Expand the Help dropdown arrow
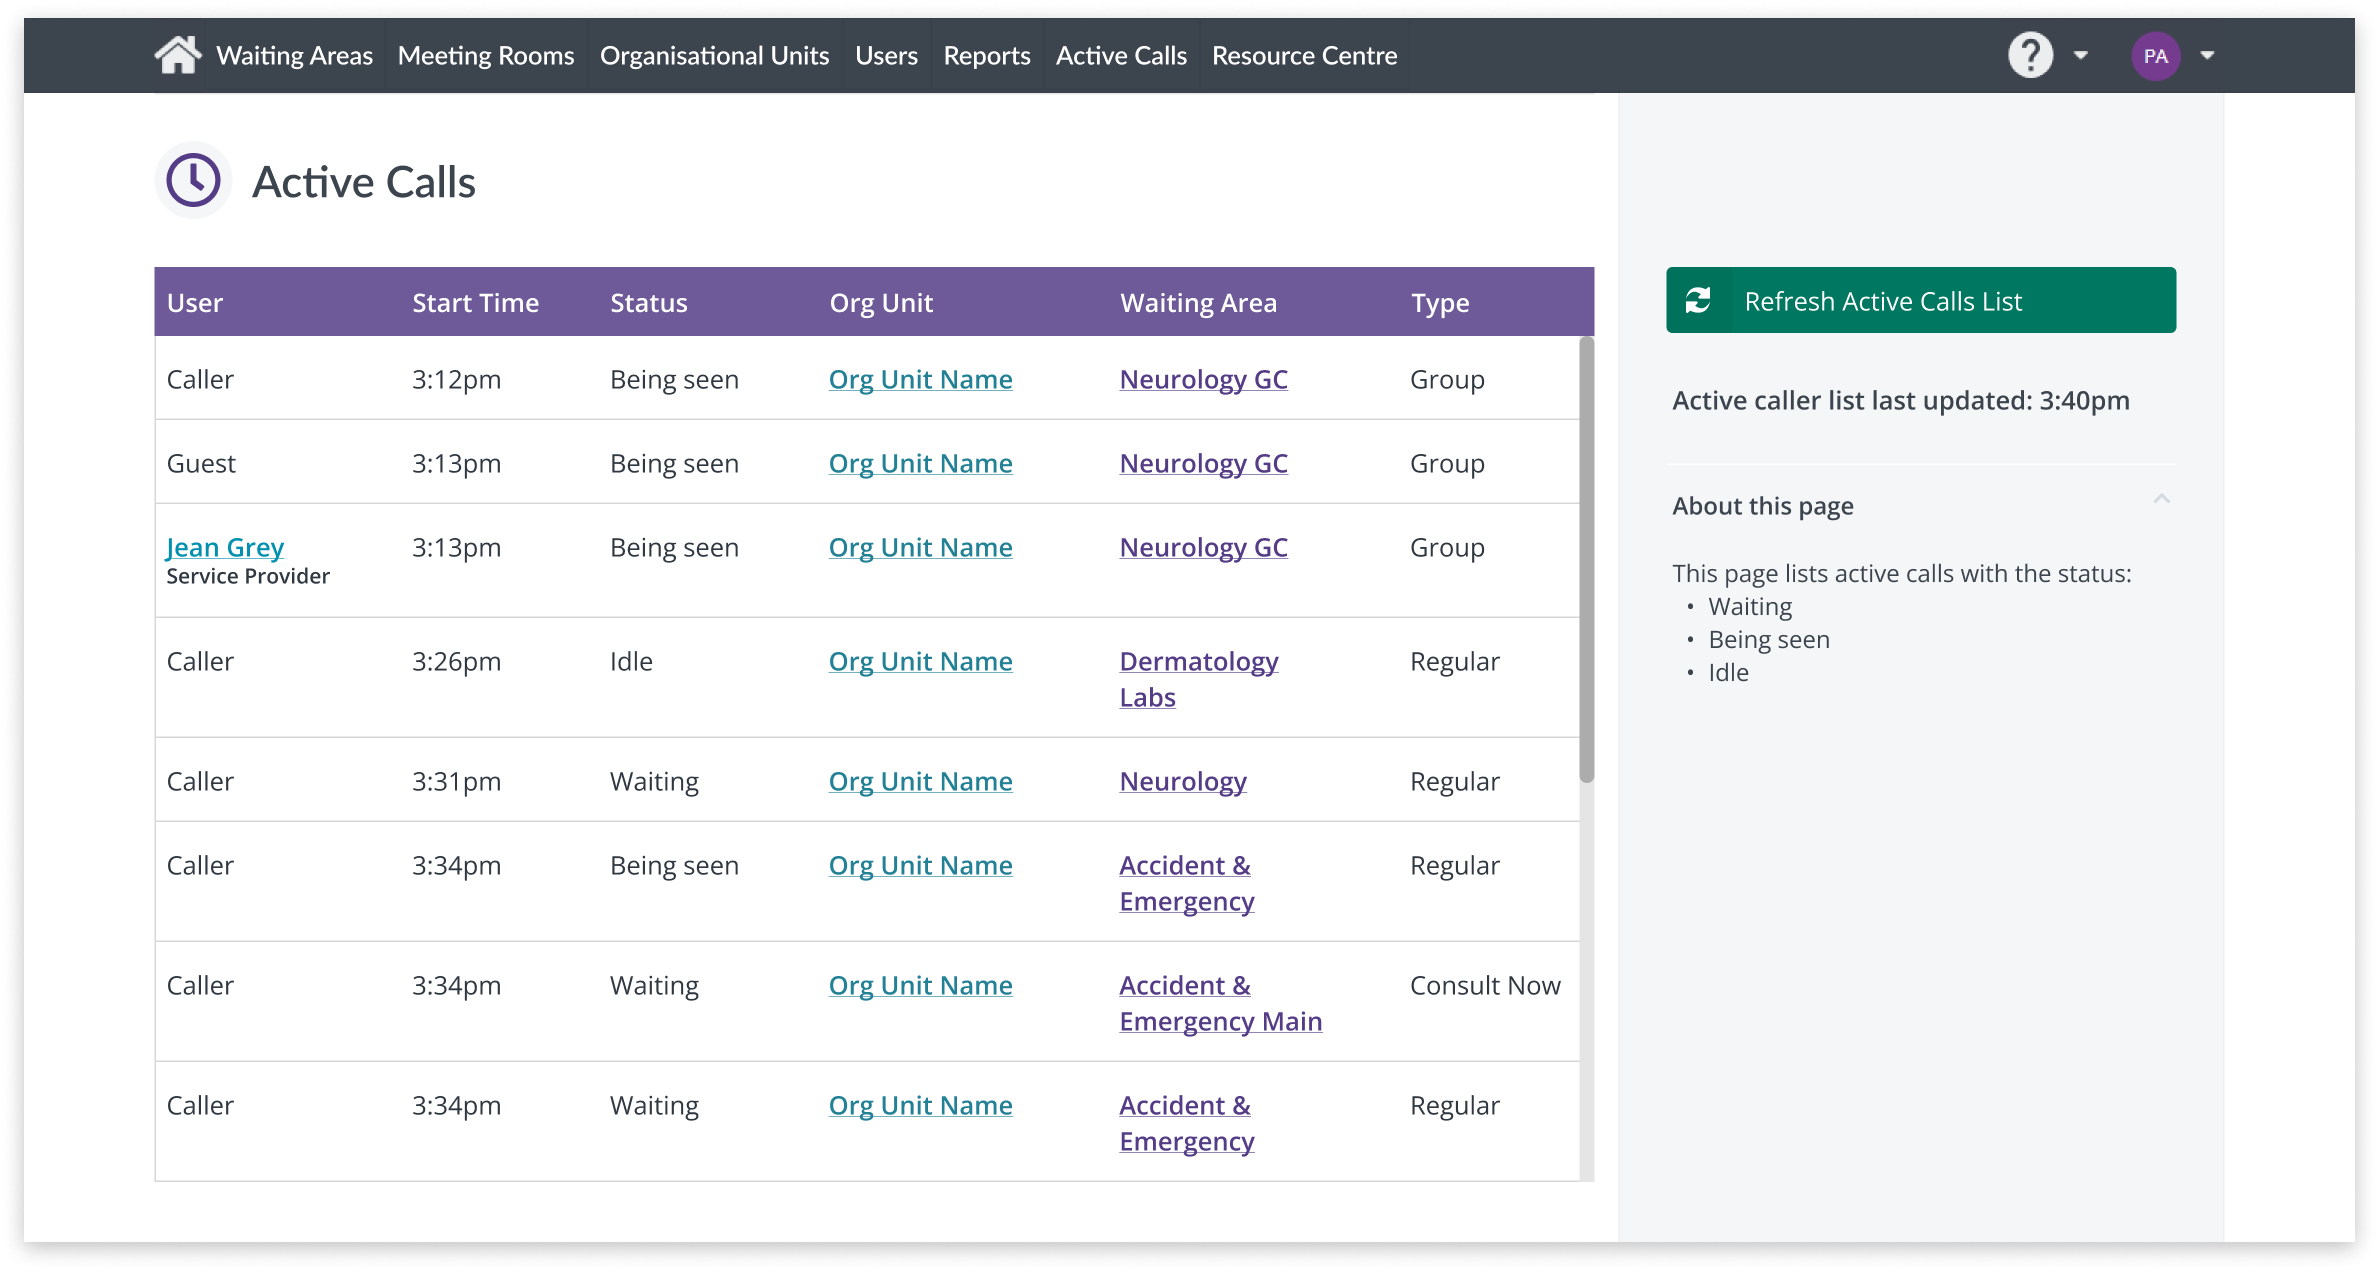The width and height of the screenshot is (2379, 1272). [x=2081, y=56]
